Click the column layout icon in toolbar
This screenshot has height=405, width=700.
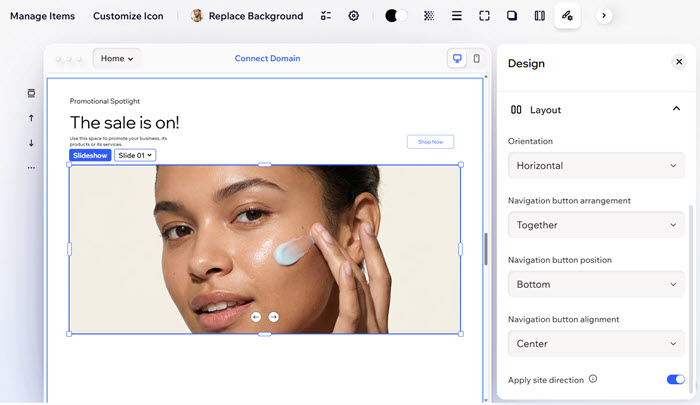coord(540,16)
